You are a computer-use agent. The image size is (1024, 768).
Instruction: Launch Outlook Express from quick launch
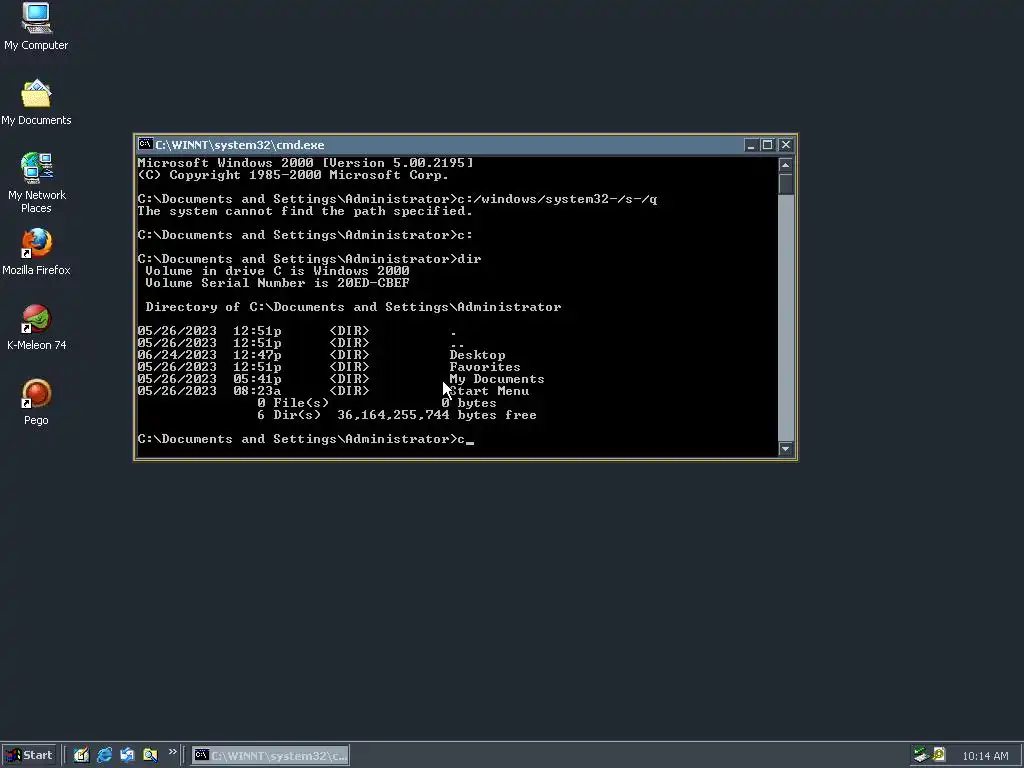(x=127, y=755)
